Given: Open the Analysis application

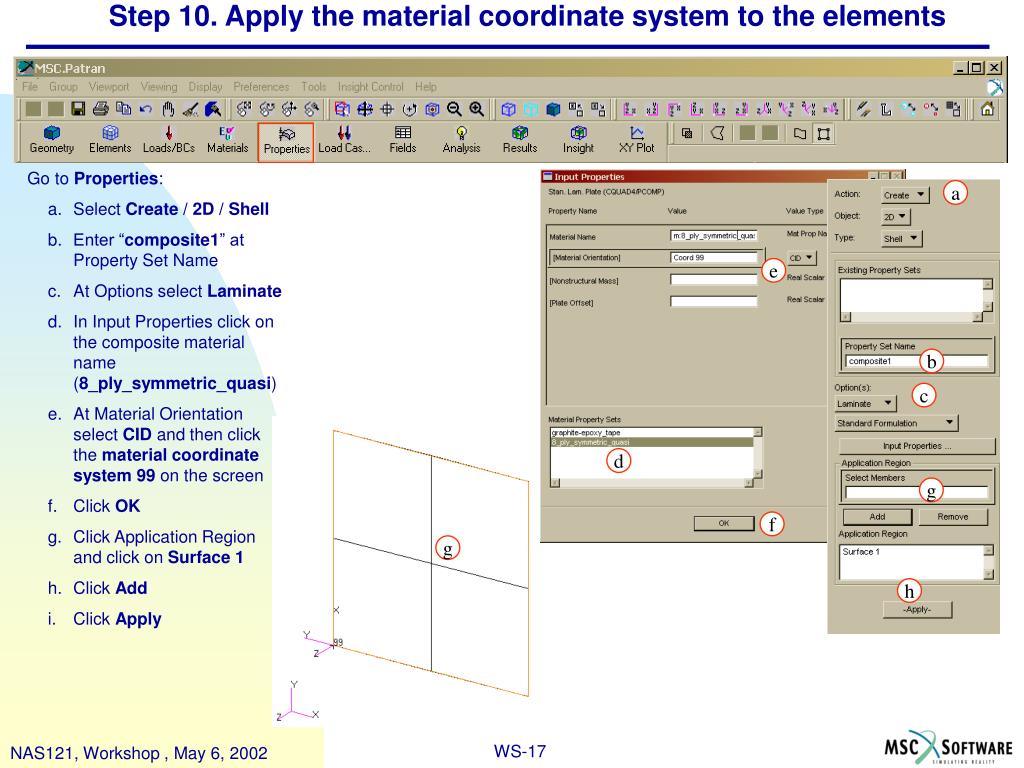Looking at the screenshot, I should tap(461, 140).
